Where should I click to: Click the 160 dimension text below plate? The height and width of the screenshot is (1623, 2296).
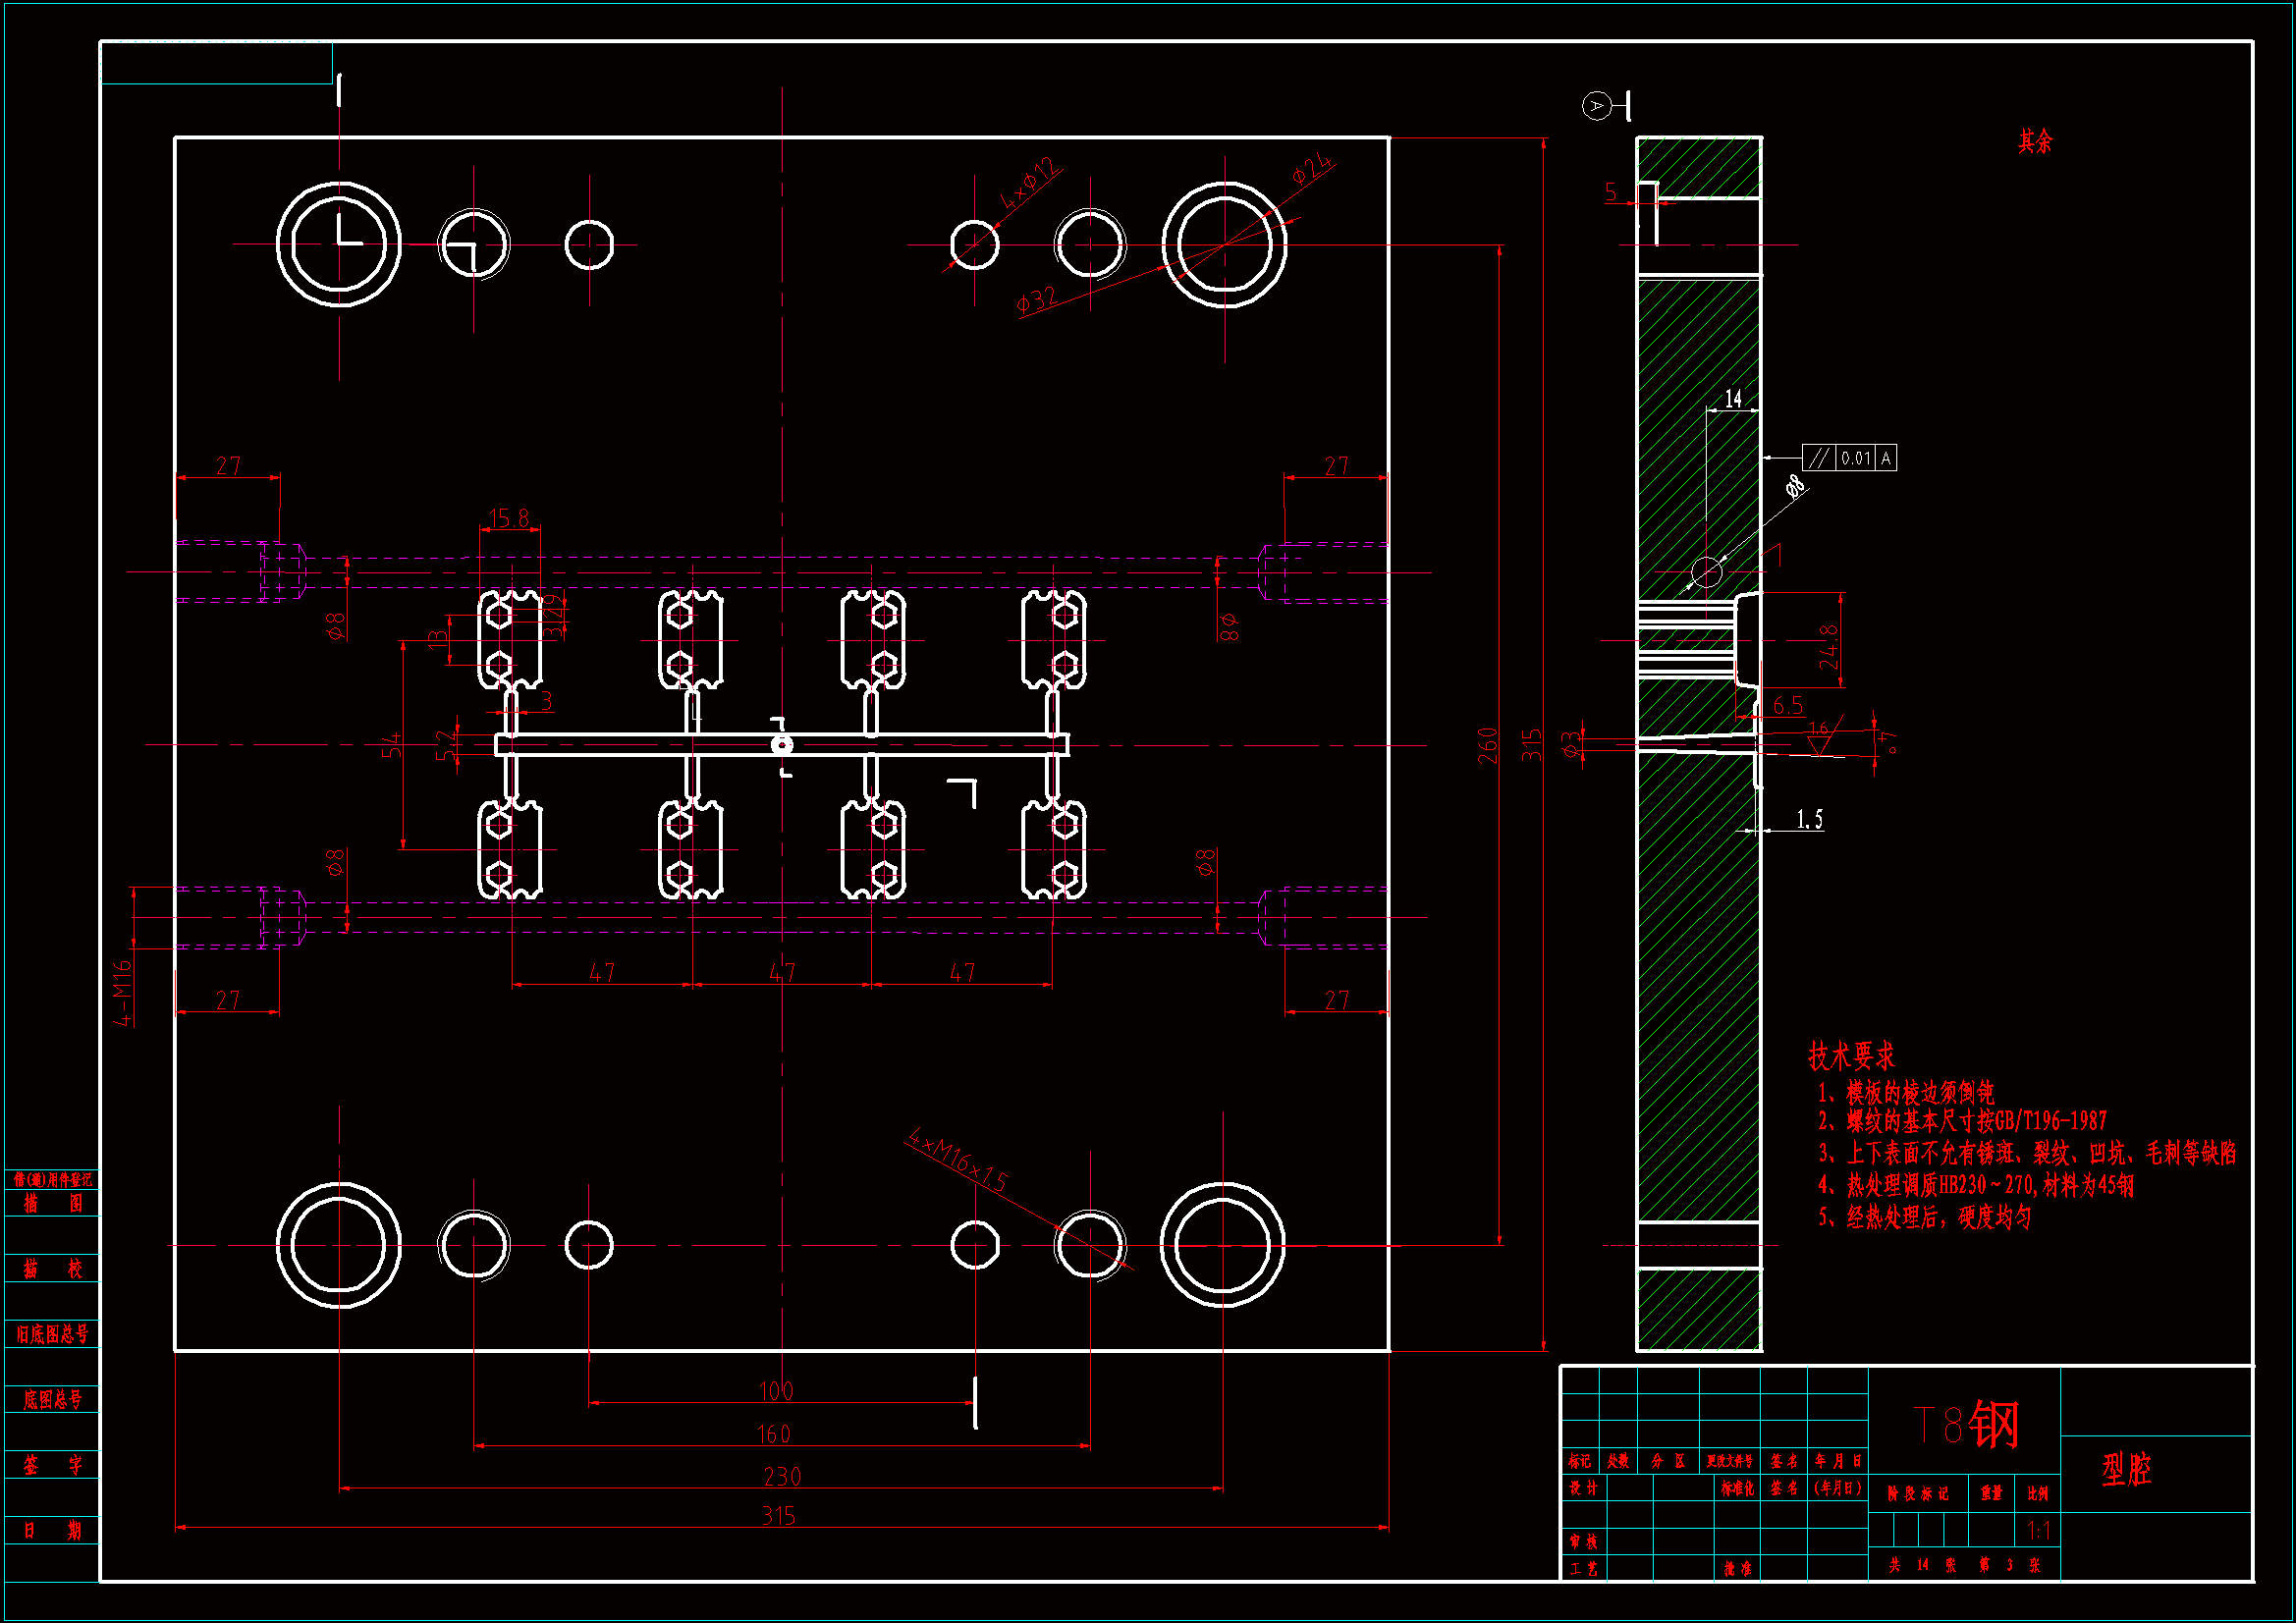coord(774,1434)
